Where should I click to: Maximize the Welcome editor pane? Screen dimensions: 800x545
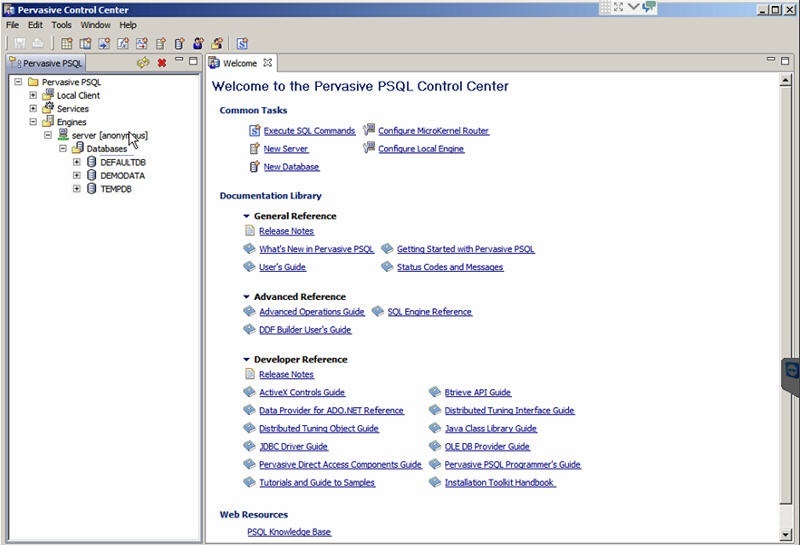(785, 61)
